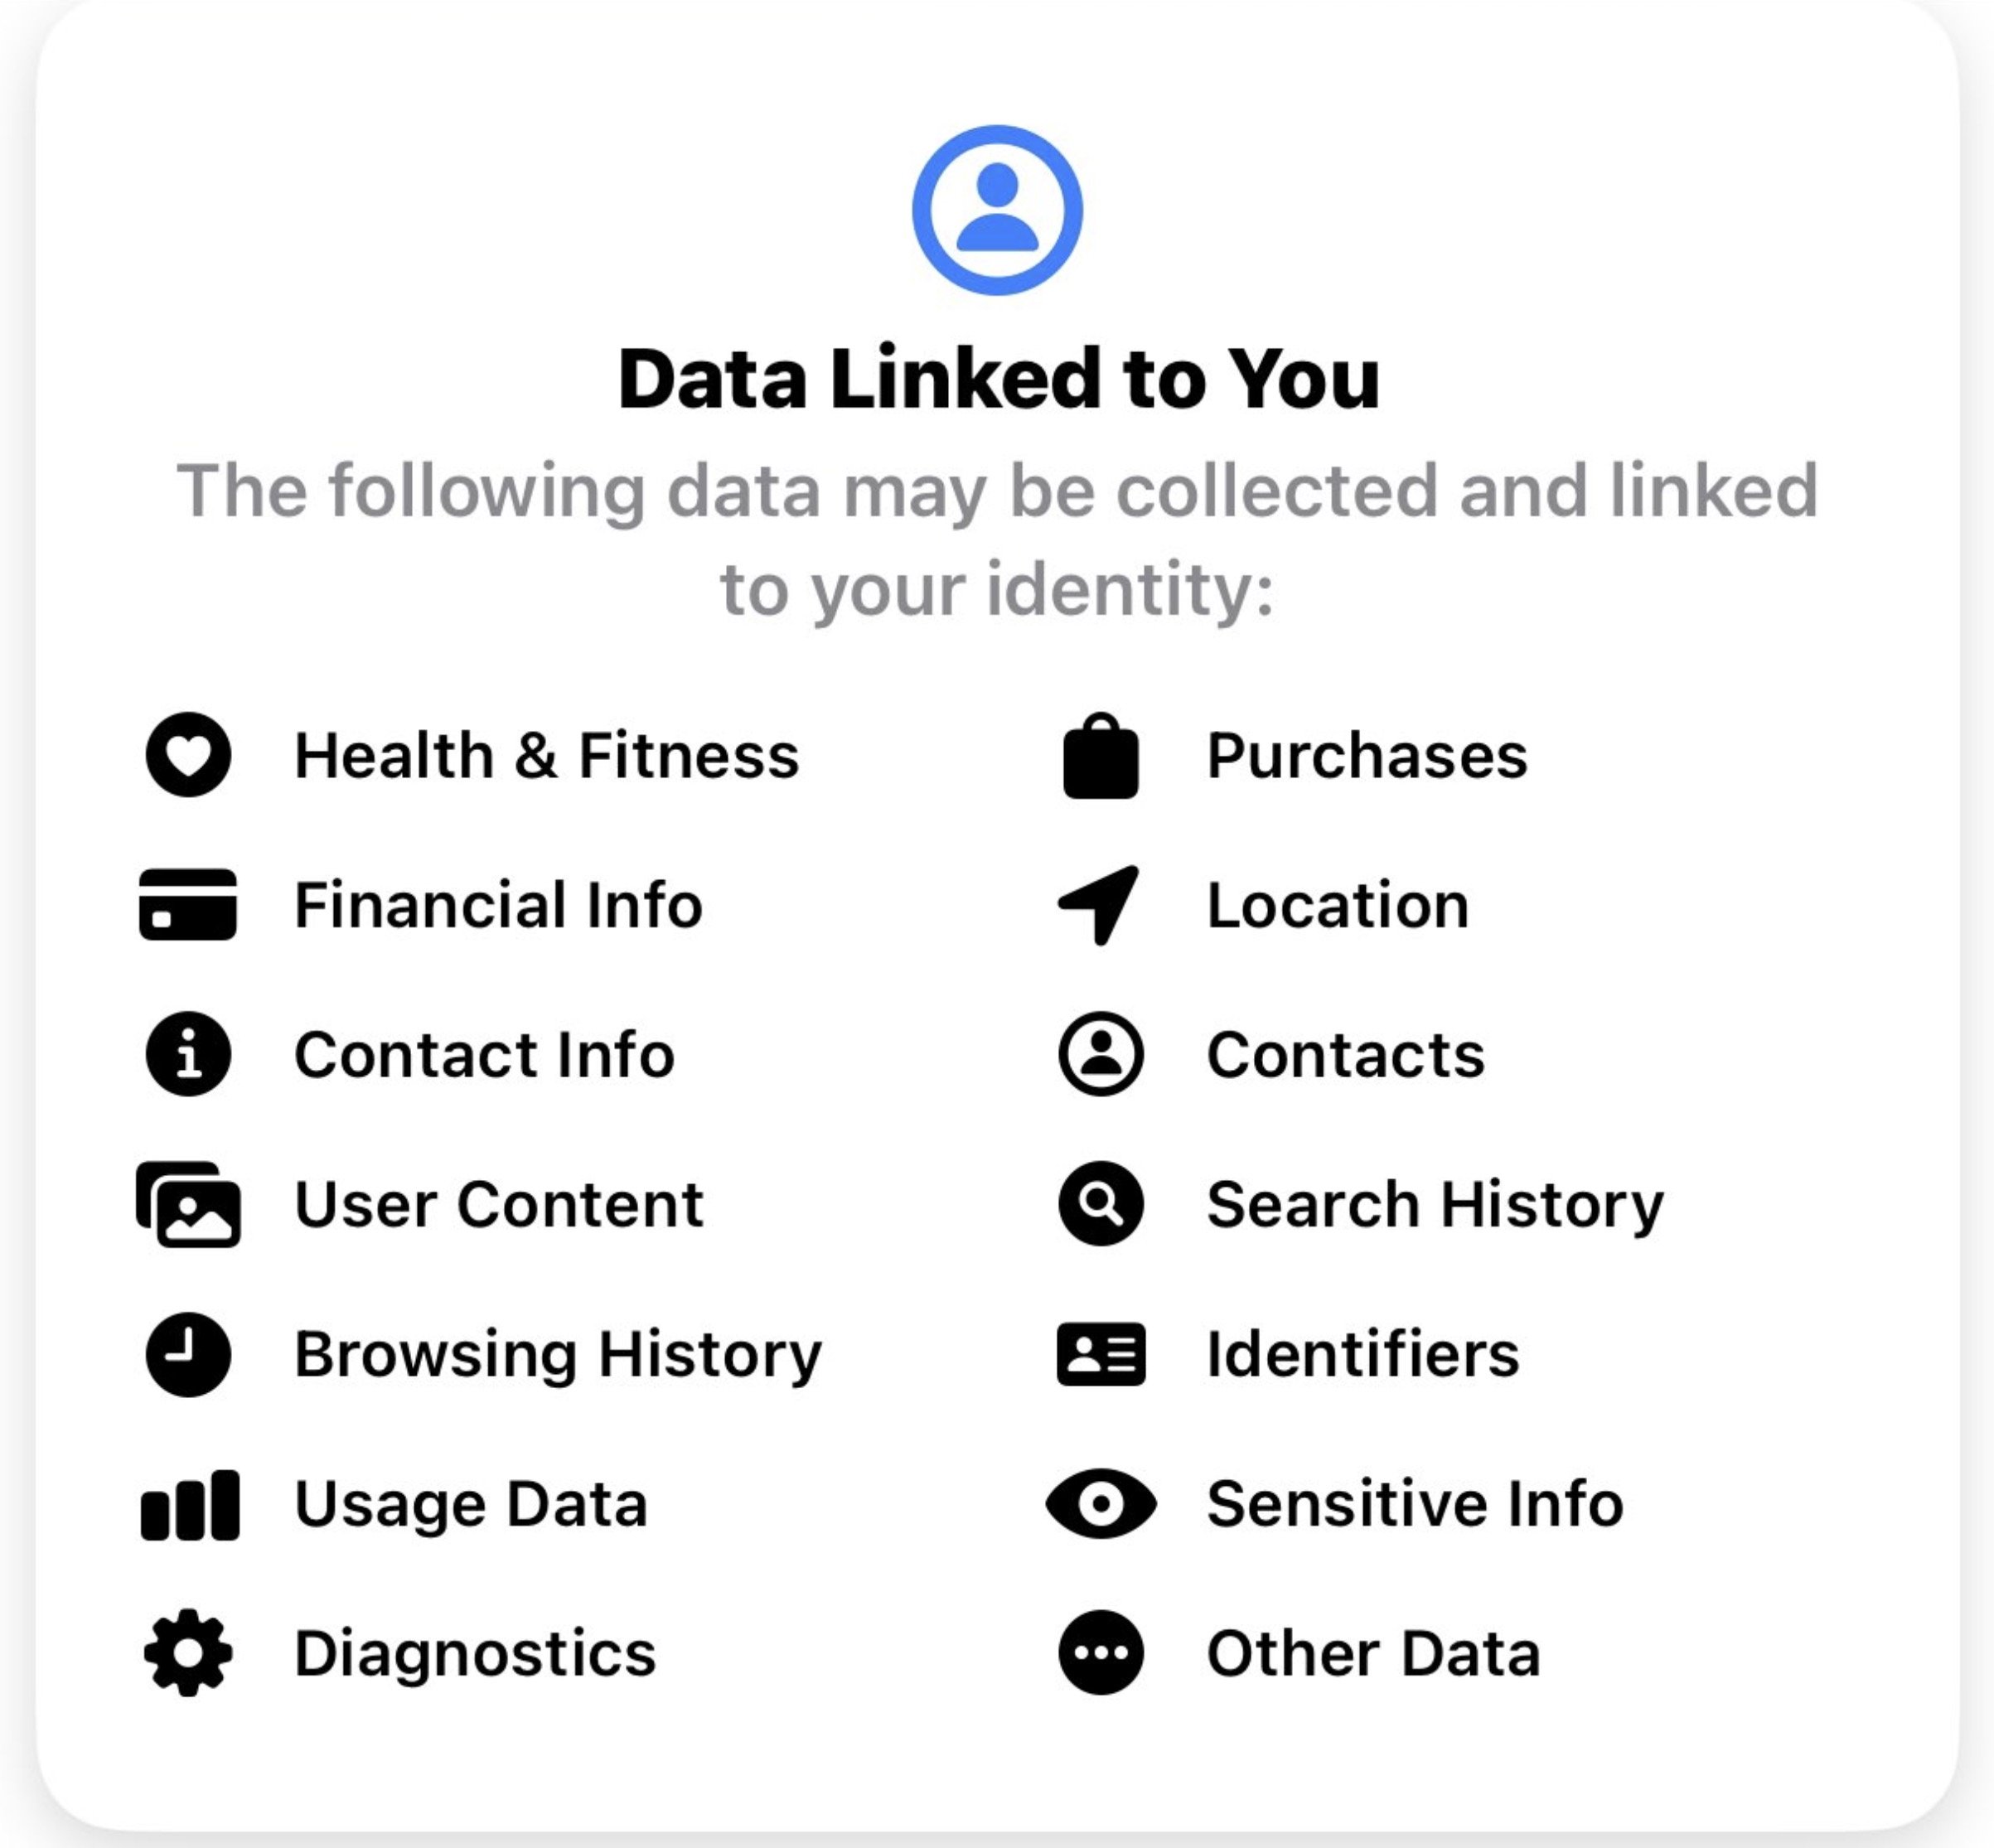This screenshot has height=1848, width=1994.
Task: Click the Purchases shopping bag icon
Action: tap(1101, 757)
